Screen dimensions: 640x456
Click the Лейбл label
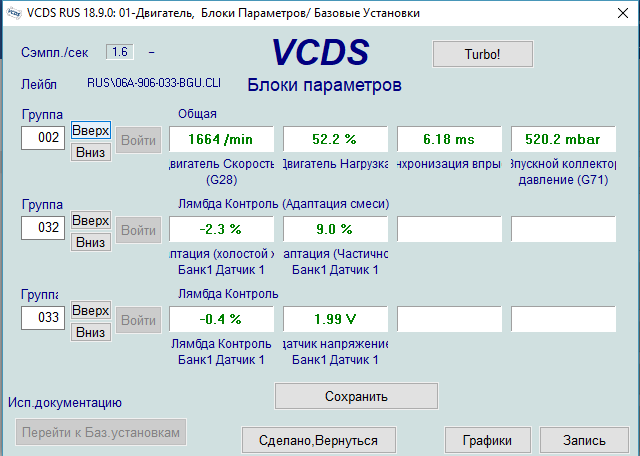click(39, 85)
